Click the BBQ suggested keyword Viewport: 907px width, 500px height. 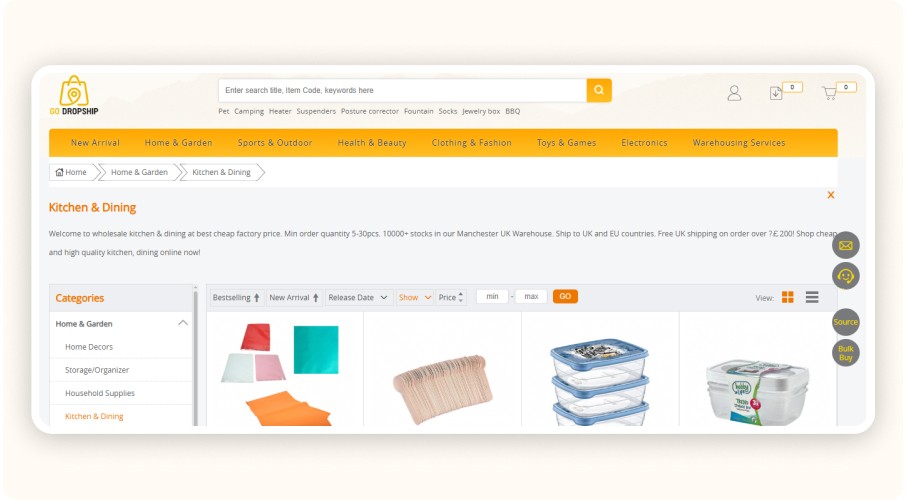pyautogui.click(x=513, y=111)
